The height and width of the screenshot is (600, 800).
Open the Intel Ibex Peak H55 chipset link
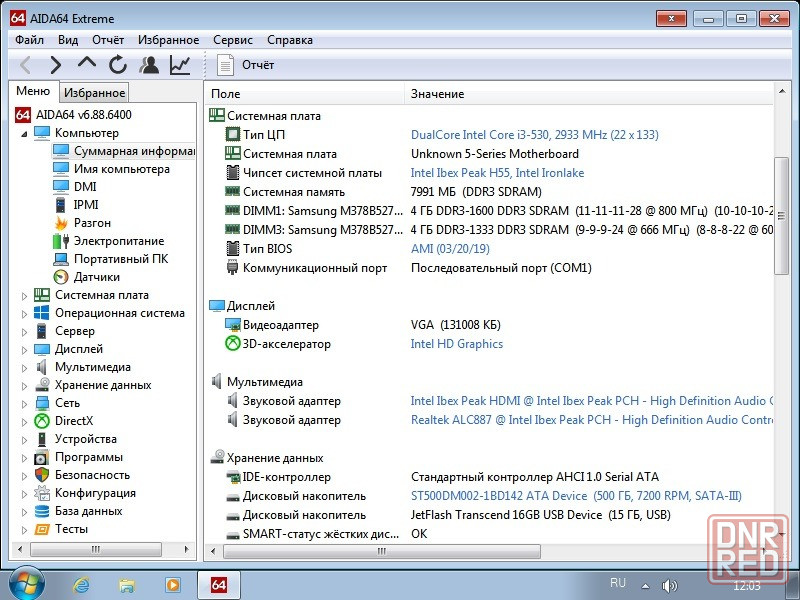click(x=497, y=173)
